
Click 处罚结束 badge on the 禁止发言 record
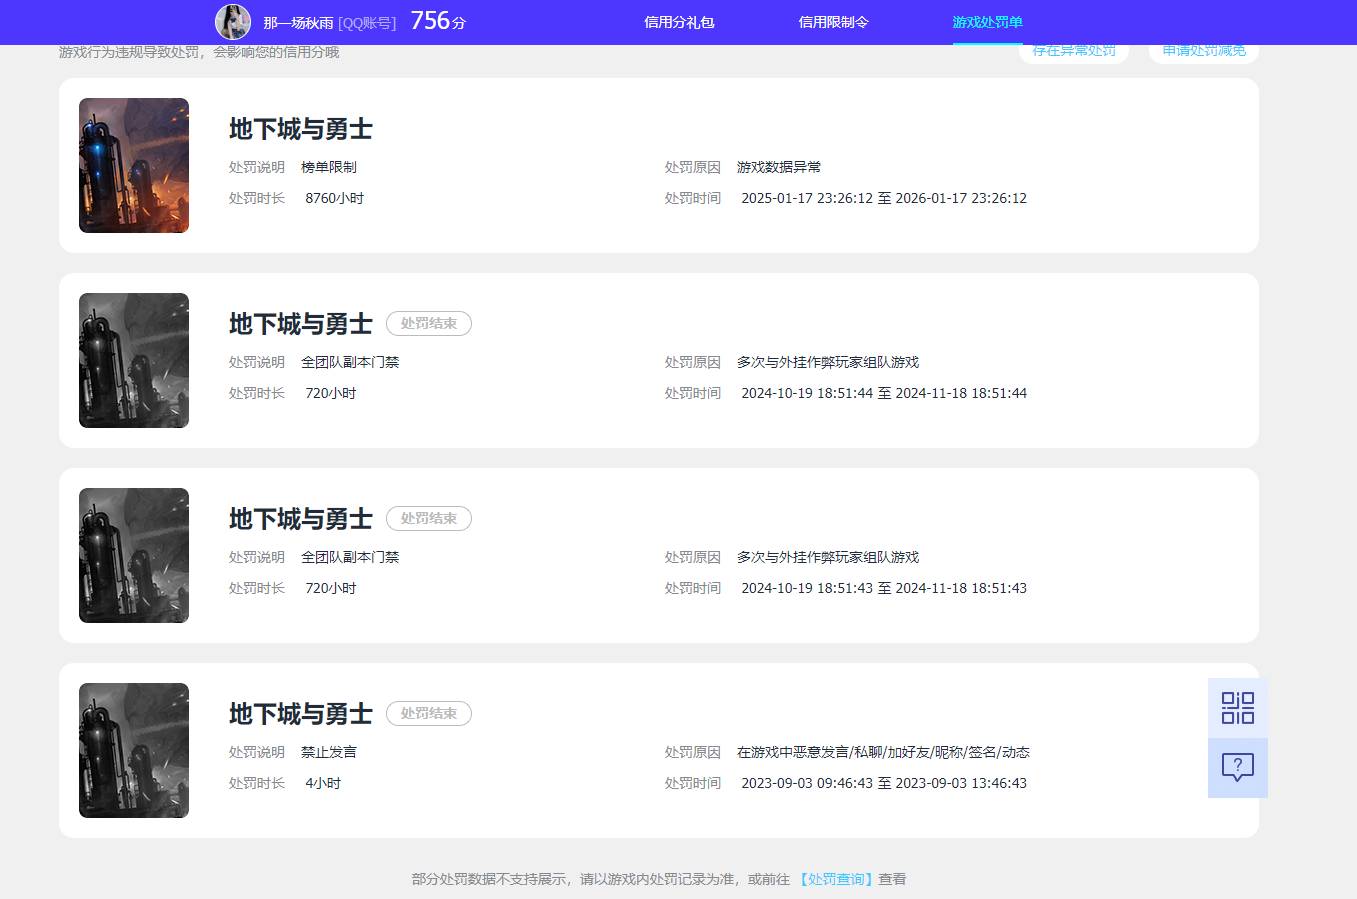[x=428, y=714]
